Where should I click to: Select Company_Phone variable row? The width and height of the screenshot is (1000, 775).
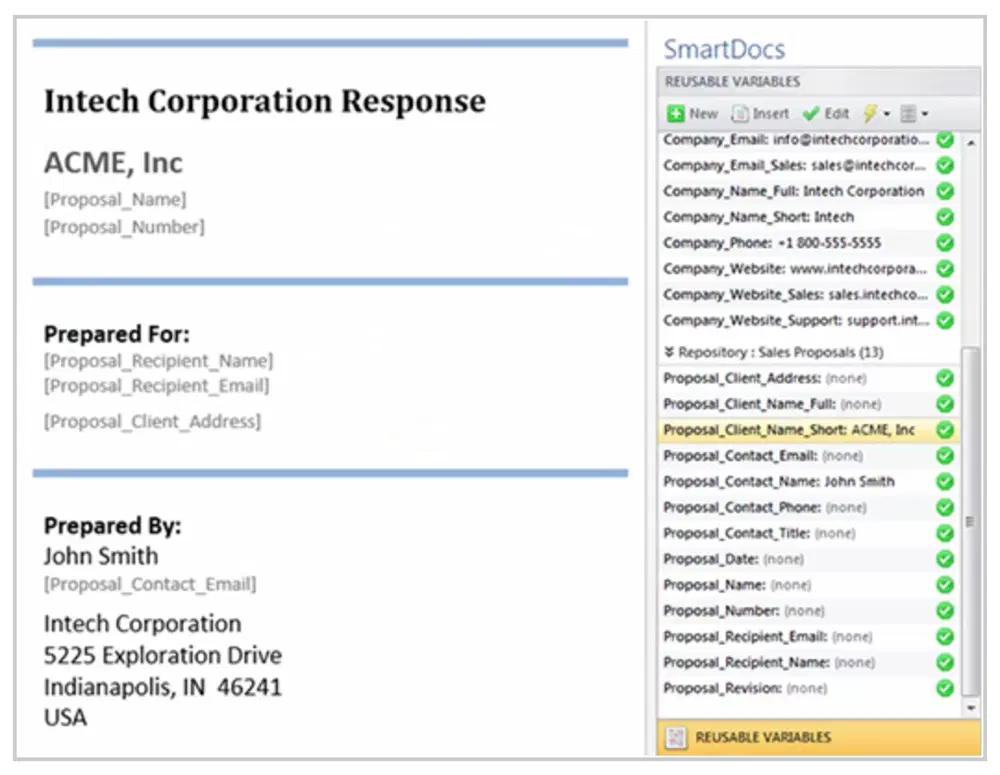point(808,243)
